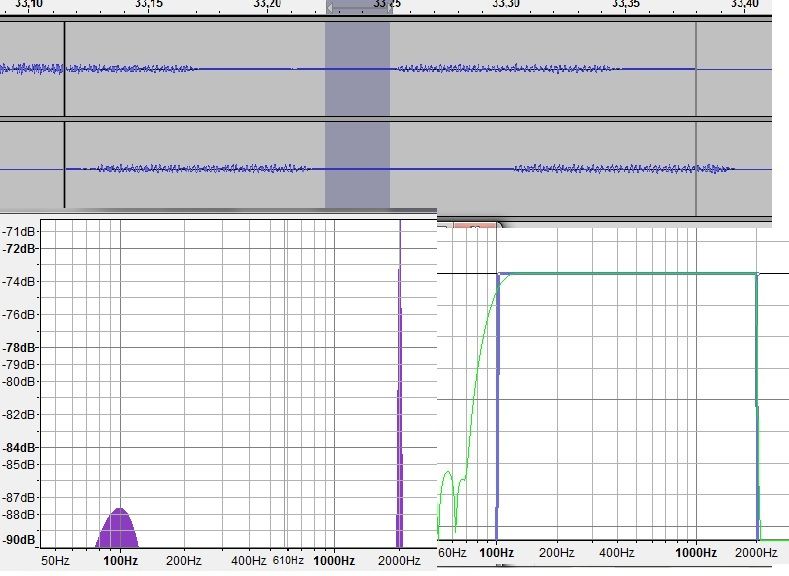Click the -78dB label on the spectrum axis
The image size is (789, 576).
[x=19, y=348]
